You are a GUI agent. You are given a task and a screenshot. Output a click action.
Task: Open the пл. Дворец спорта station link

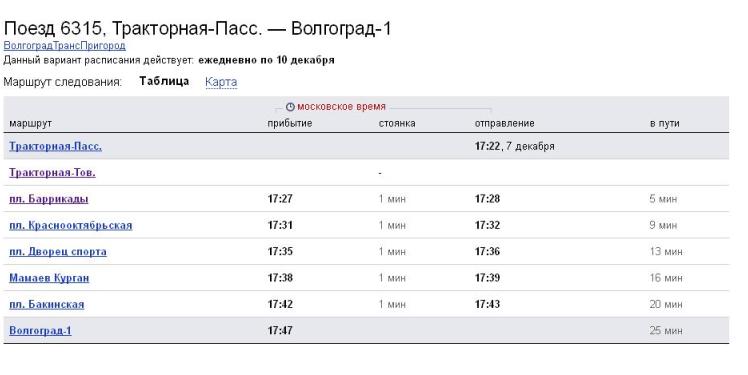[58, 251]
